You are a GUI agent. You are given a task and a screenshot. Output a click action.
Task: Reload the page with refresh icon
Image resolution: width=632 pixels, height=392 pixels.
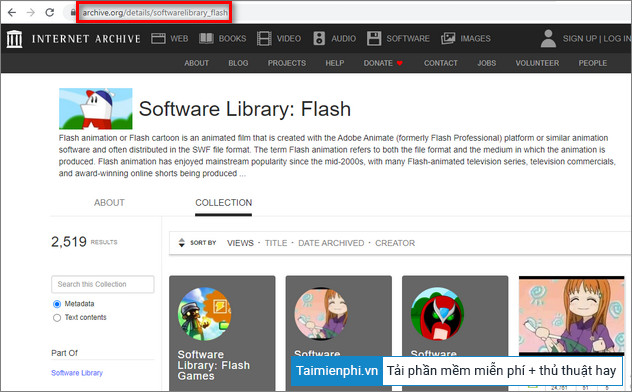coord(50,12)
